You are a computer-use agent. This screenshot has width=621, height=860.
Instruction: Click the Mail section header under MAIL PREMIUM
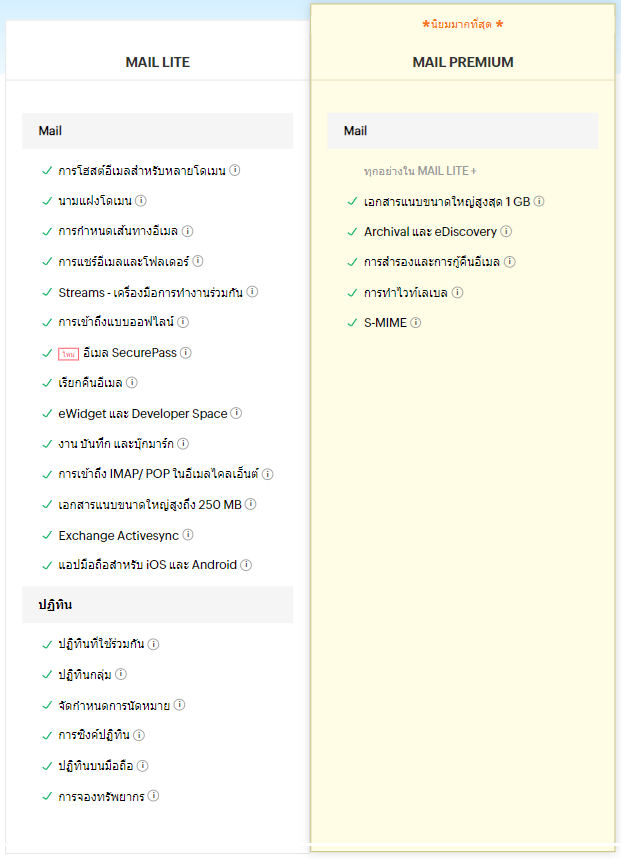[462, 131]
